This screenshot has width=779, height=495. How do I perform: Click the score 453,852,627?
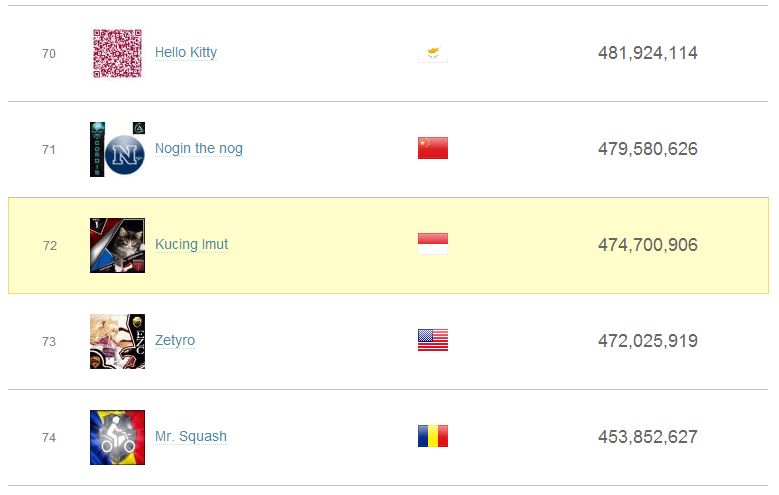[x=647, y=437]
